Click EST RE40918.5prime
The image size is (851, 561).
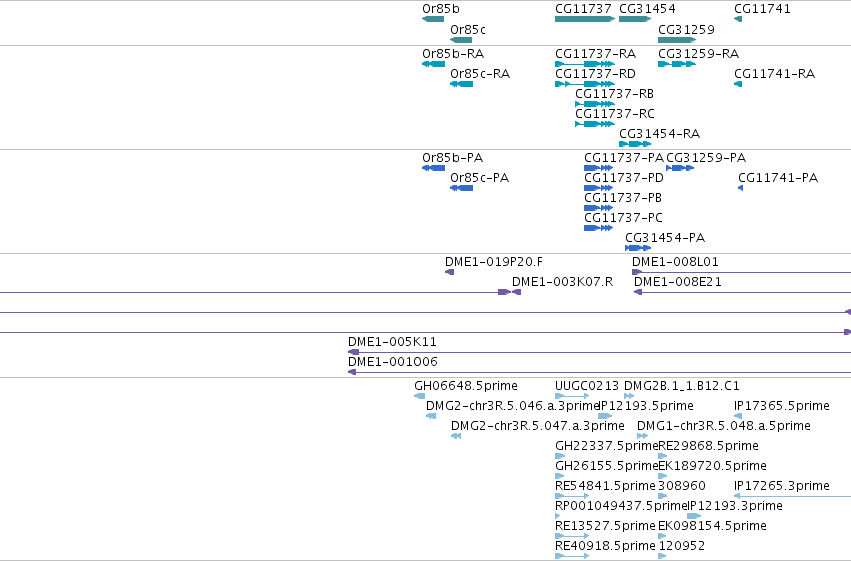572,556
